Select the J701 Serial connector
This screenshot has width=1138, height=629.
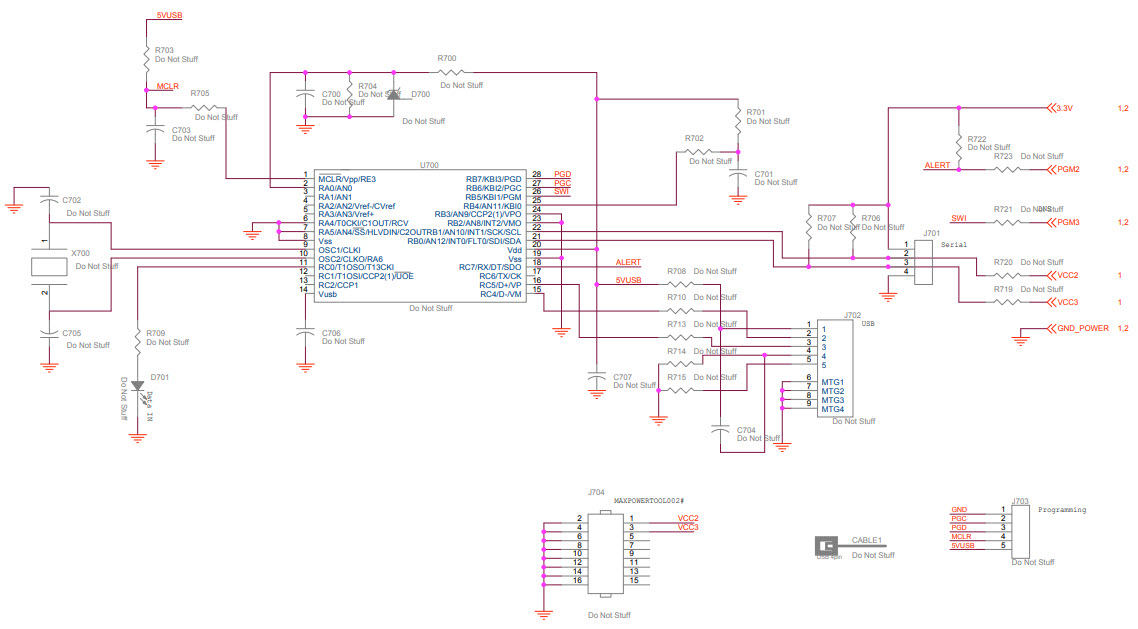pyautogui.click(x=922, y=262)
